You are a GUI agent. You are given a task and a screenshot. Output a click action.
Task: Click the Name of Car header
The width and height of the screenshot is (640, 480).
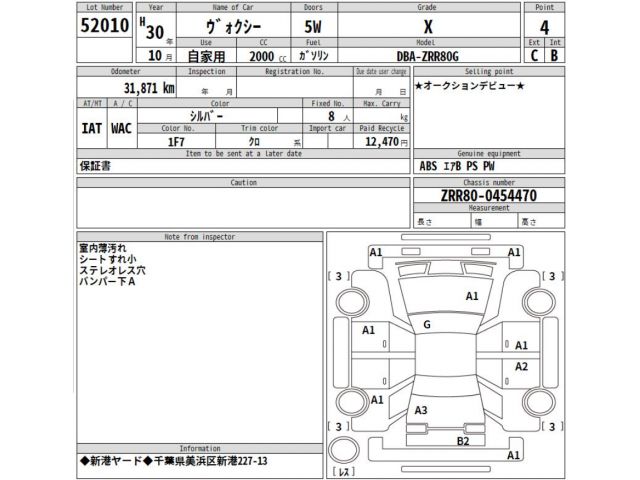pyautogui.click(x=233, y=7)
